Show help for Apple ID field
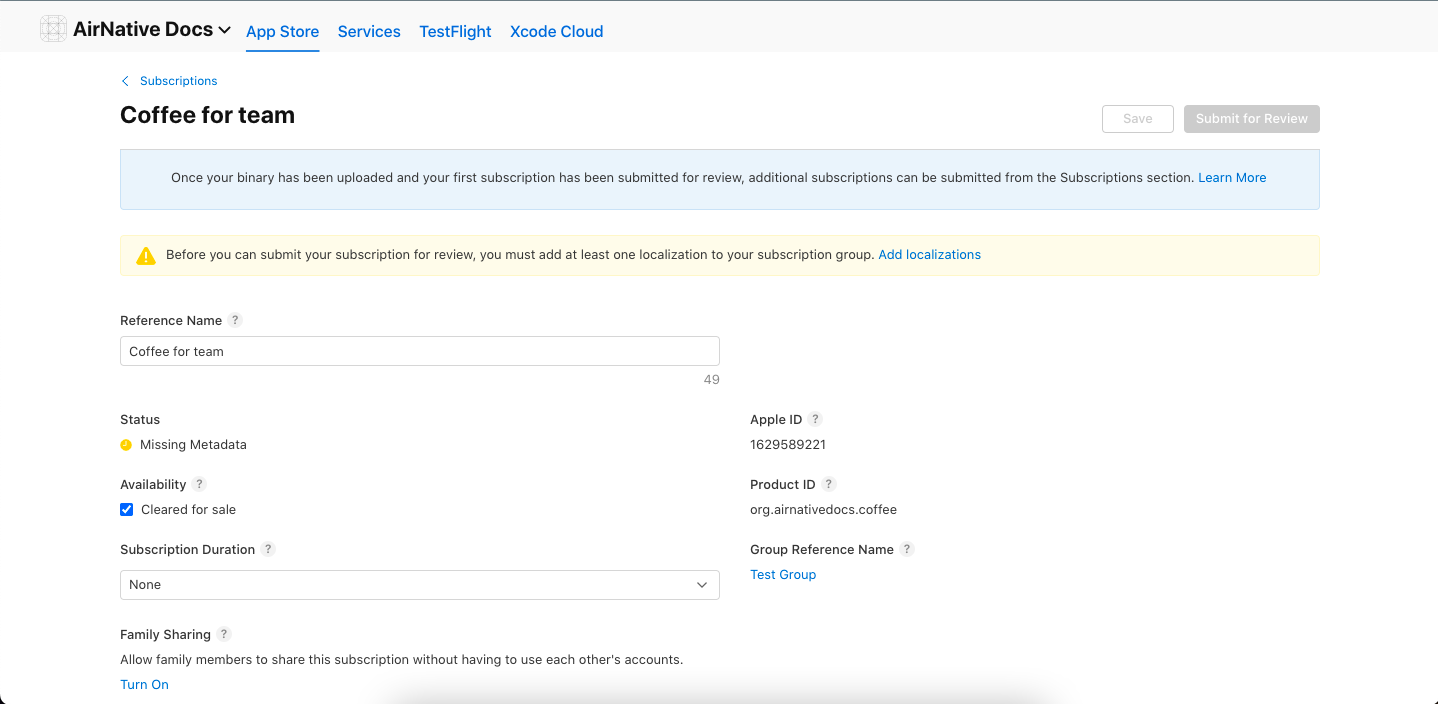The width and height of the screenshot is (1438, 704). tap(815, 419)
